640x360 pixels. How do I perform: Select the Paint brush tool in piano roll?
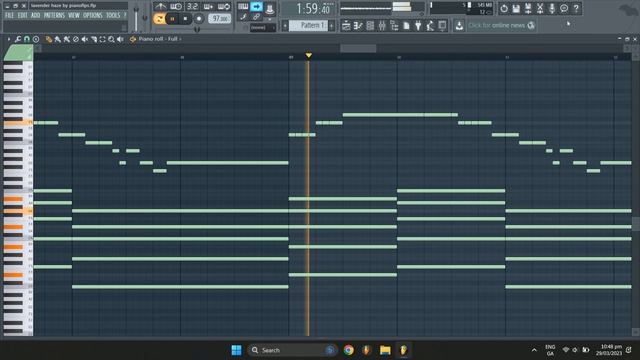click(x=58, y=39)
